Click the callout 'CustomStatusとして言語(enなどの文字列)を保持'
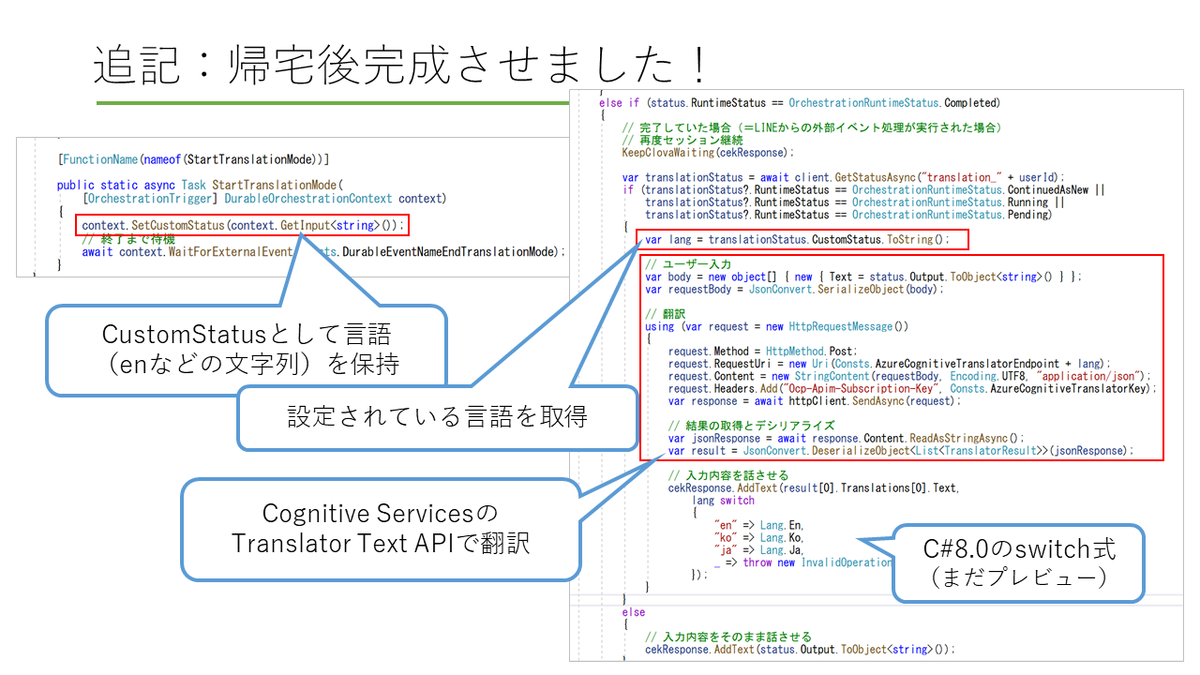Viewport: 1200px width, 675px height. click(x=245, y=350)
